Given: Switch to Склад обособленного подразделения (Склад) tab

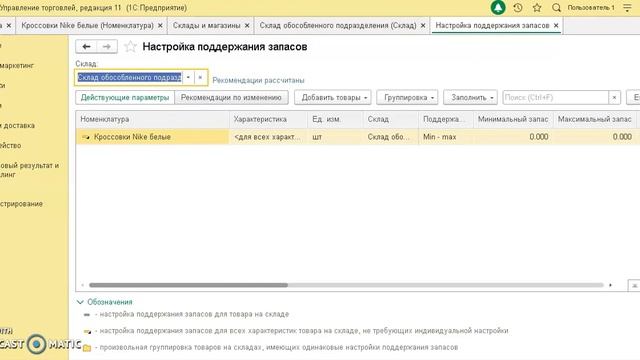Looking at the screenshot, I should click(x=338, y=25).
